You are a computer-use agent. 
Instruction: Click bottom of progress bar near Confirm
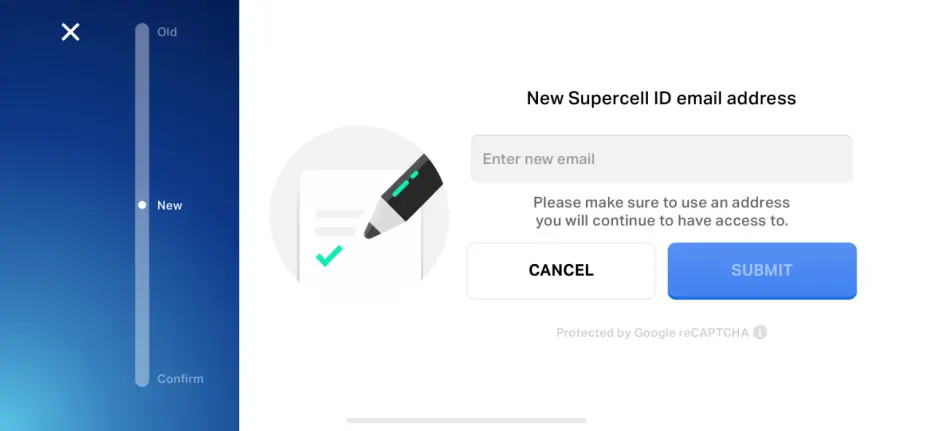(142, 378)
